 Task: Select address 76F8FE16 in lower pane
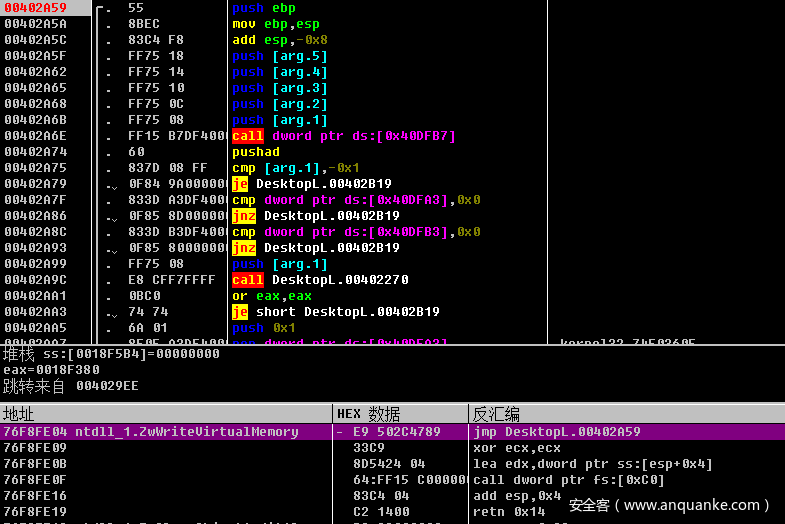click(x=36, y=496)
